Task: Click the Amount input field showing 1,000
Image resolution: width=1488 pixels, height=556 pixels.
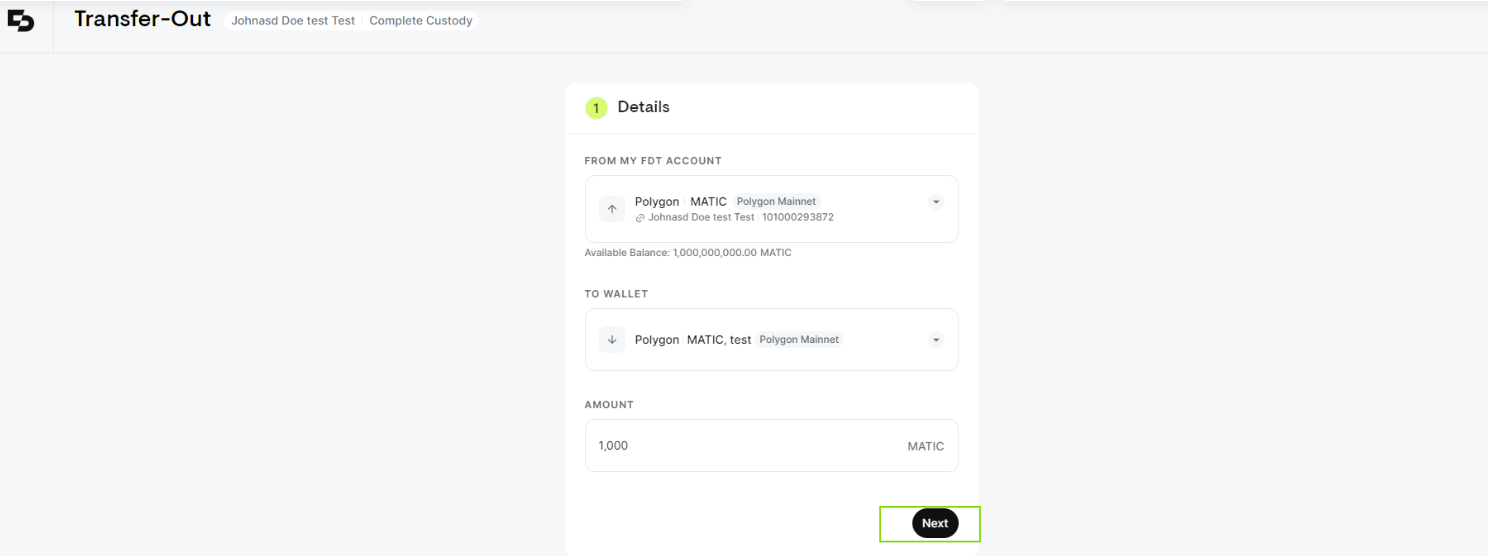Action: (x=771, y=445)
